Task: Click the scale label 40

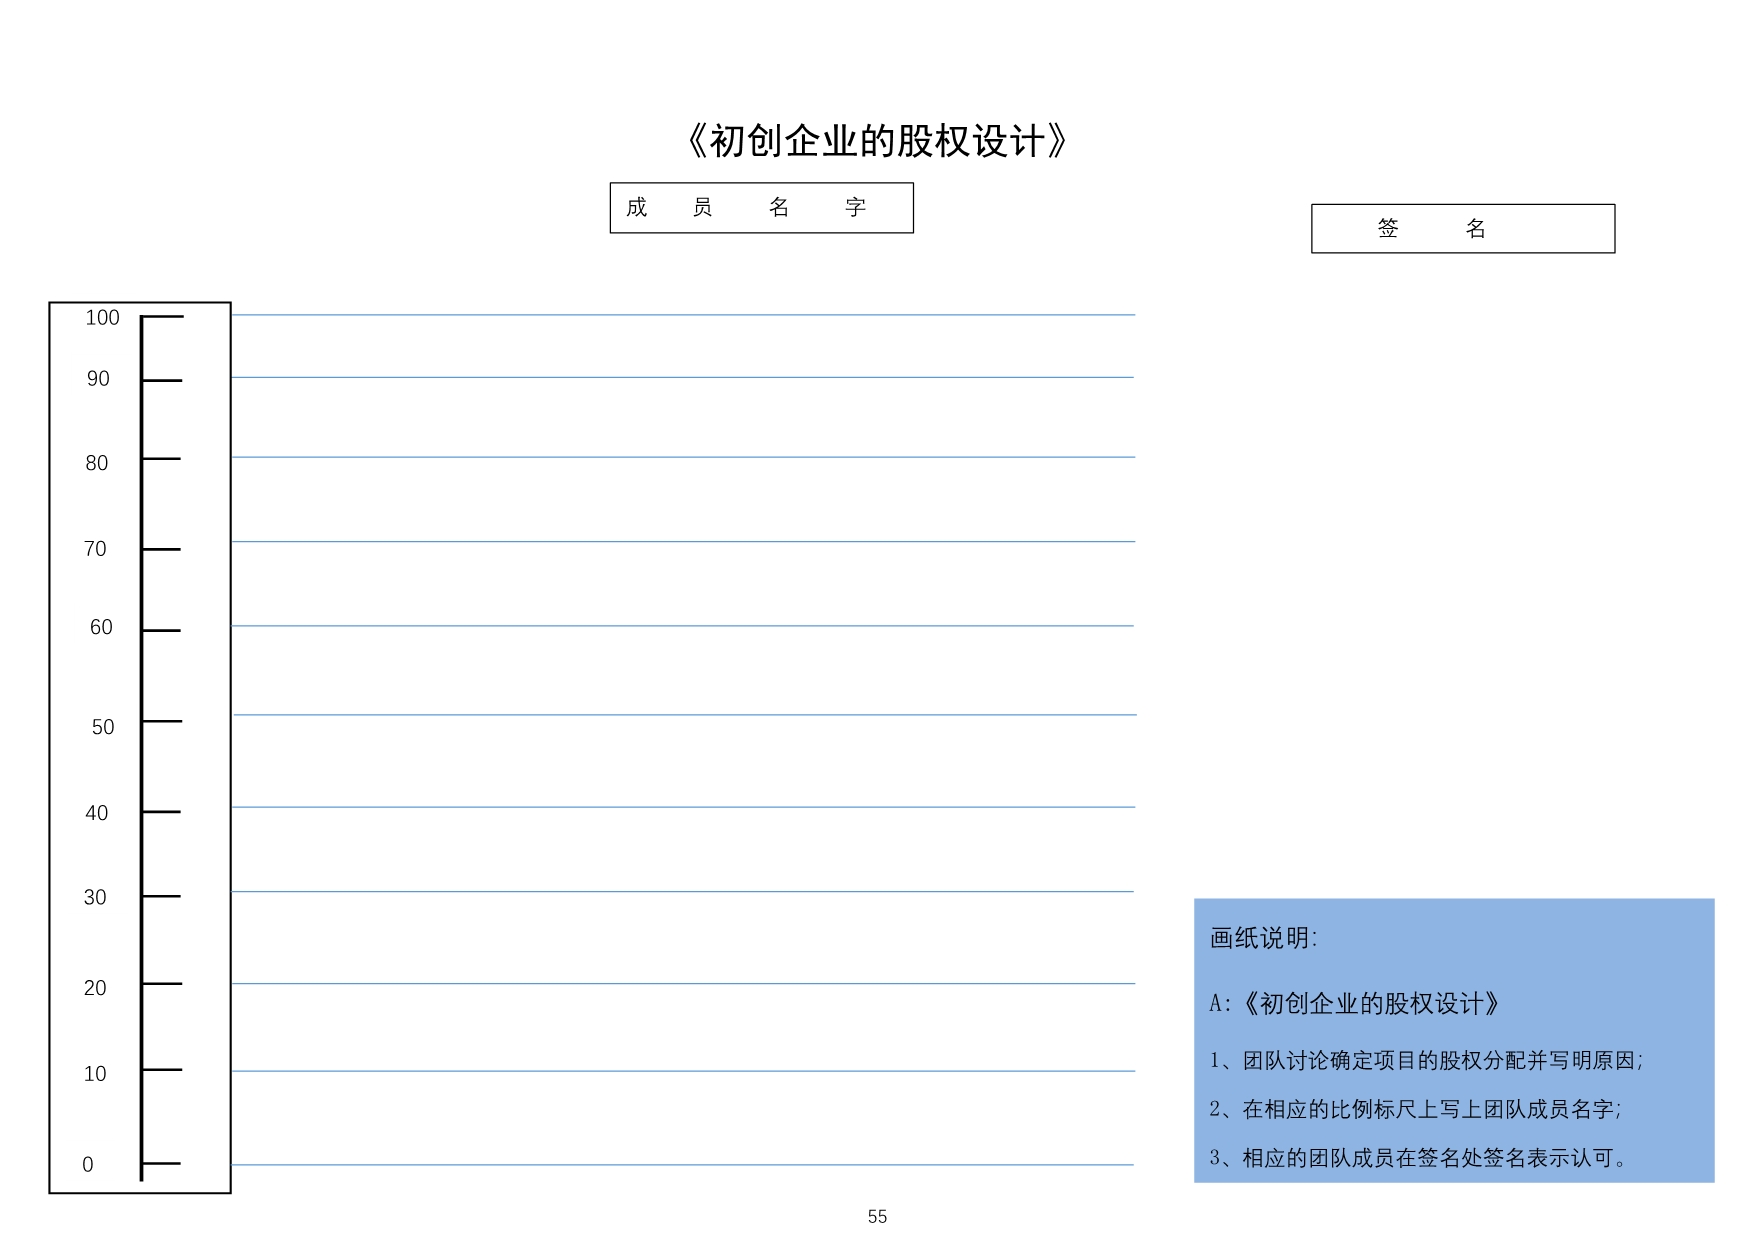Action: [97, 813]
